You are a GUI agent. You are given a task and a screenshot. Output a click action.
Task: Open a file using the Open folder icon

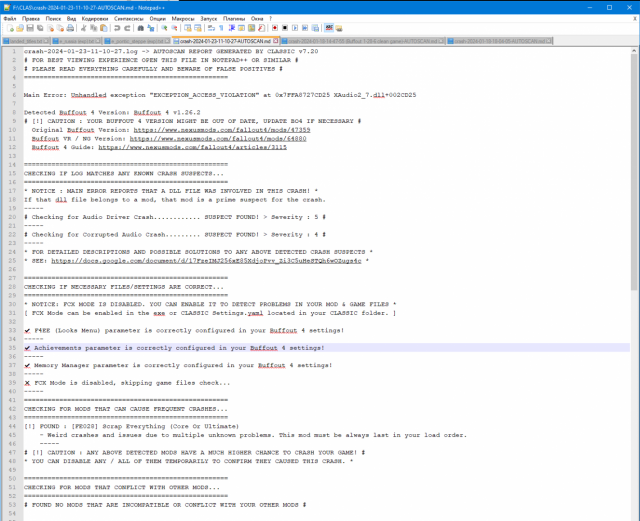pyautogui.click(x=20, y=28)
